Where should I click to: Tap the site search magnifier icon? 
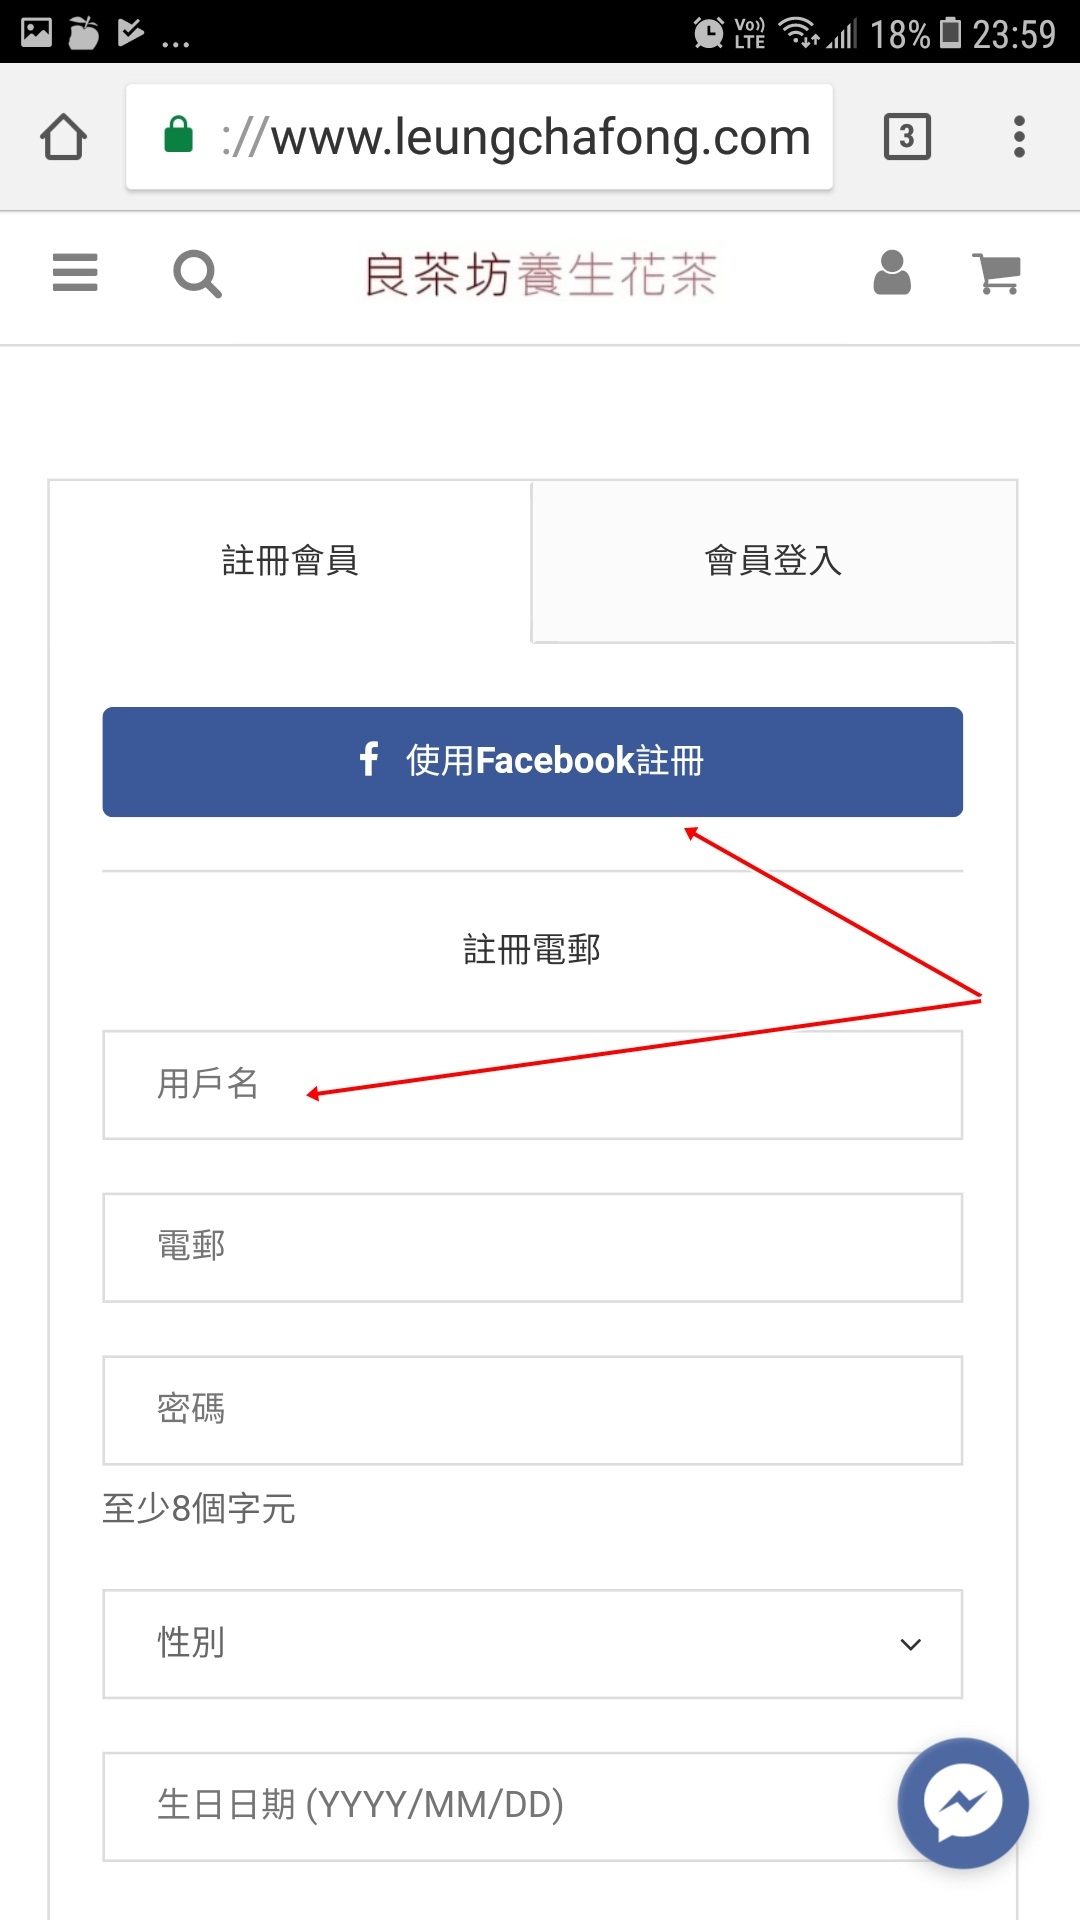click(197, 274)
